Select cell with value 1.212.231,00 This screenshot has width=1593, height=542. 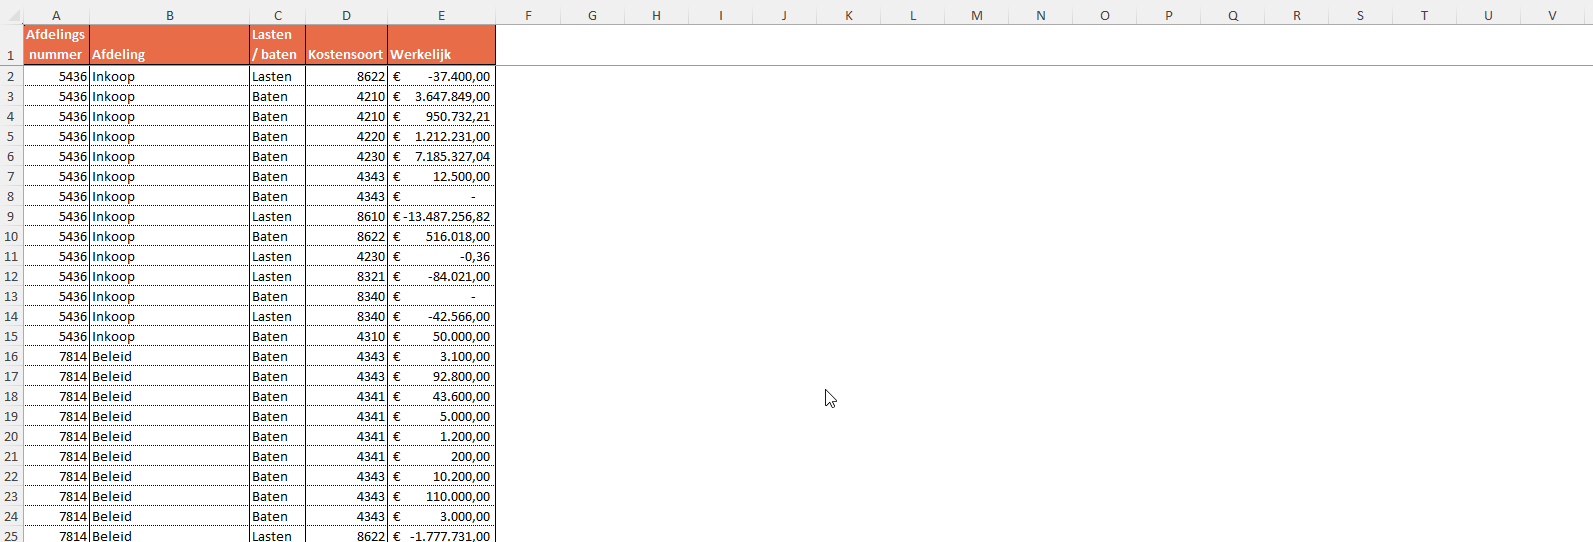click(x=441, y=136)
